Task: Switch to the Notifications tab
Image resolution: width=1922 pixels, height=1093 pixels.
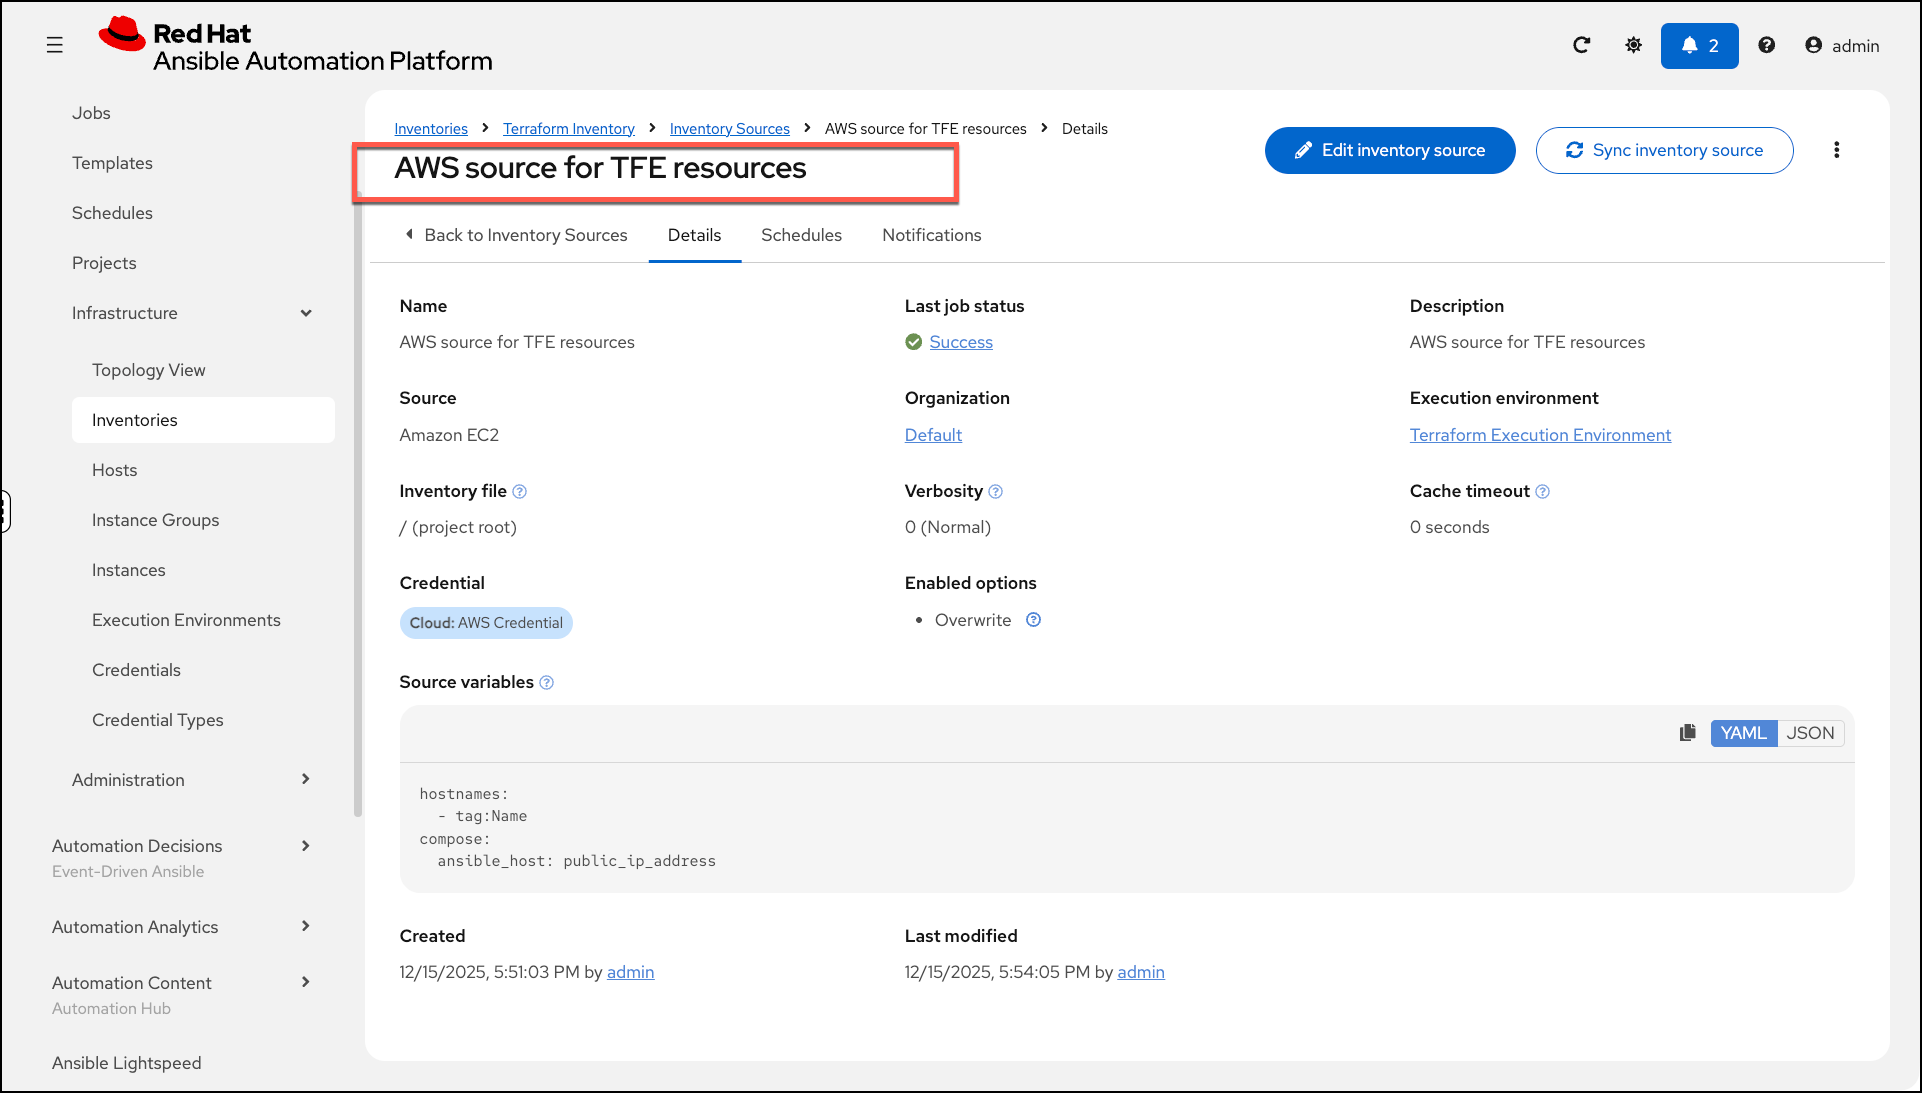Action: coord(931,235)
